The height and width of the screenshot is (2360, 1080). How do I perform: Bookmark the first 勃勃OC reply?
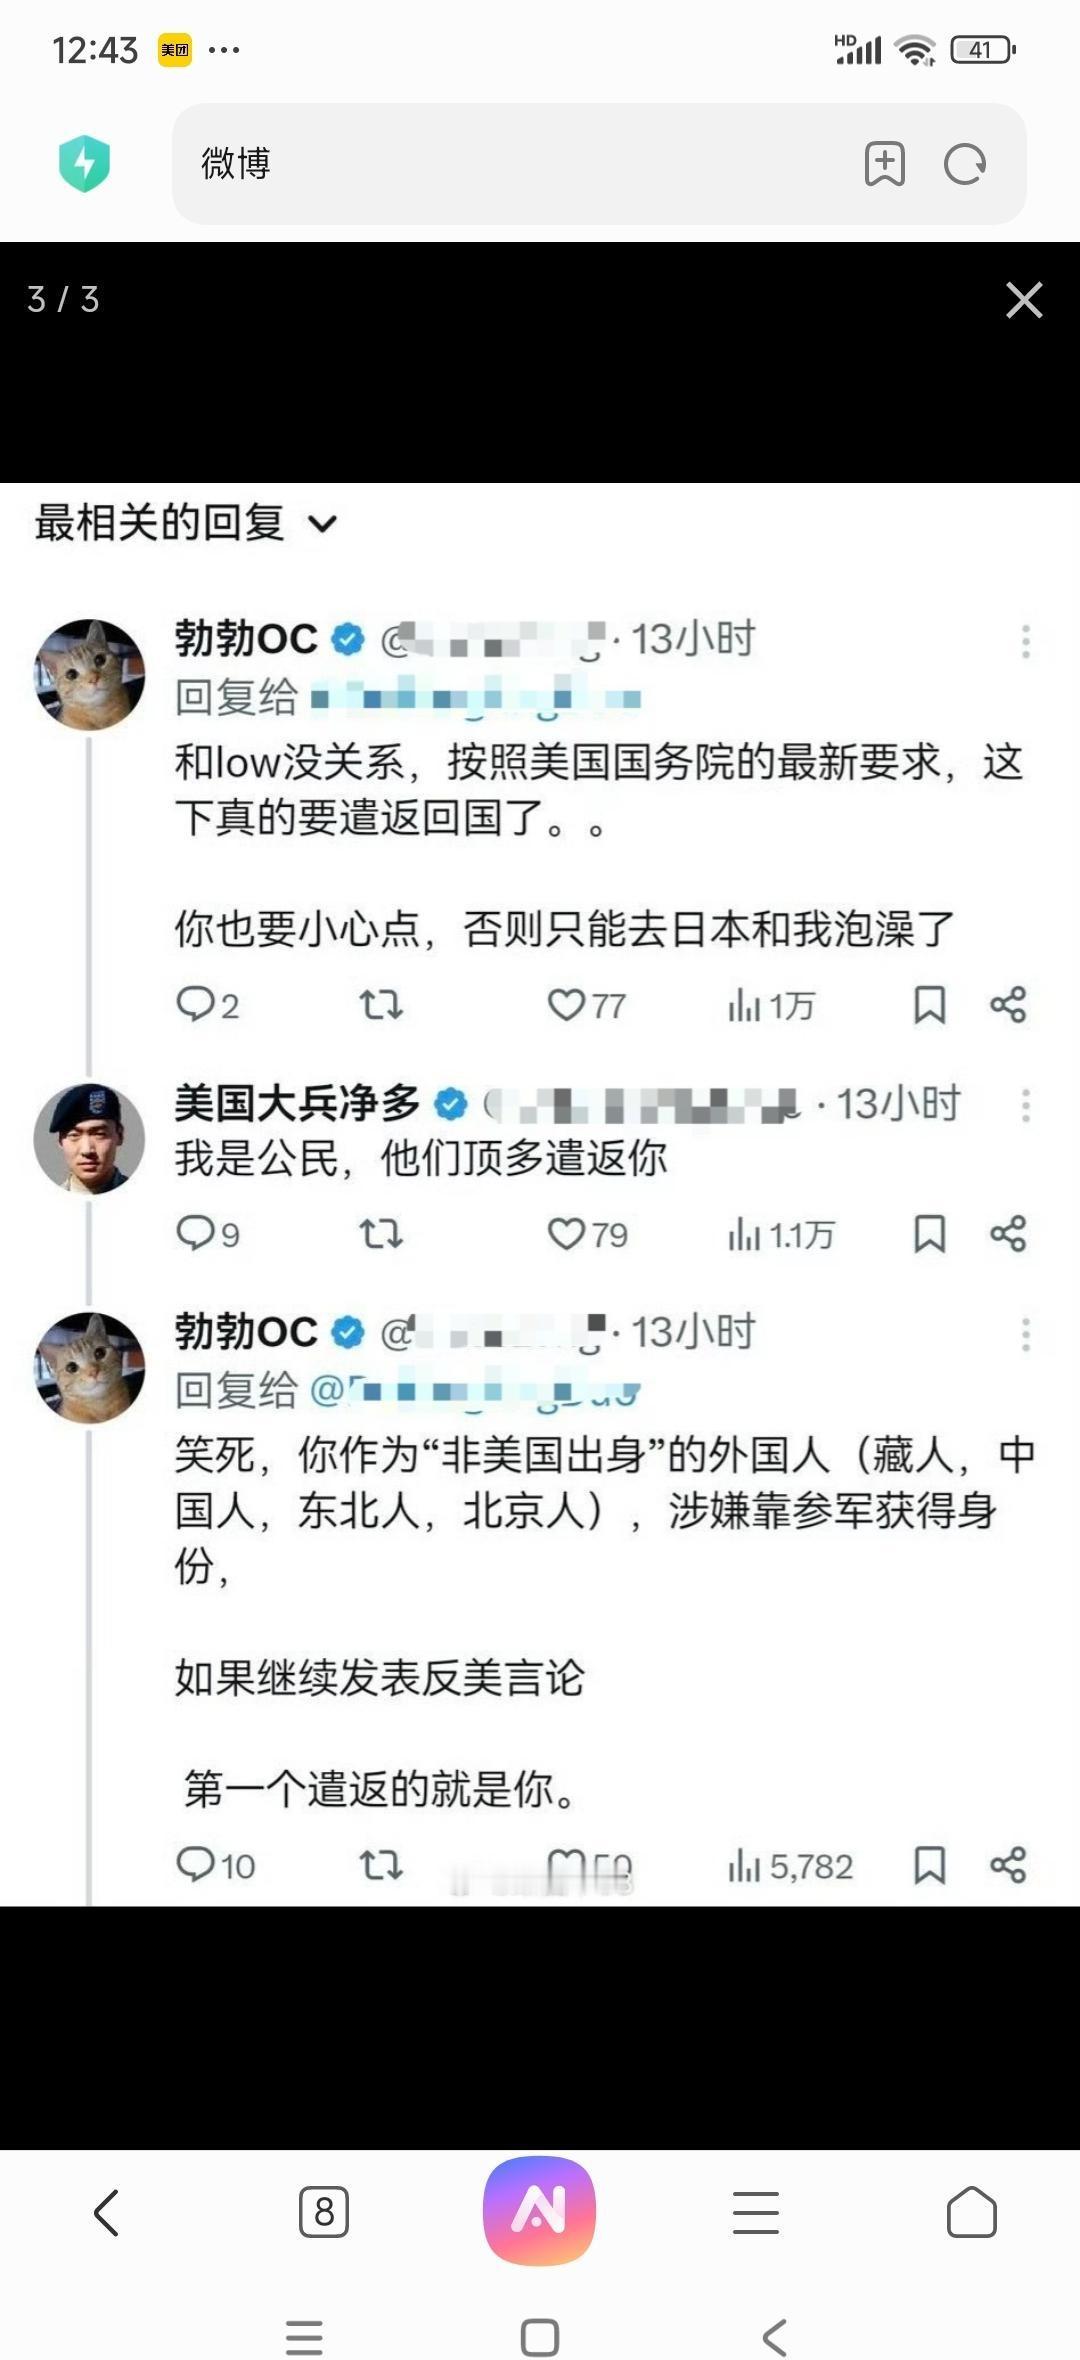[929, 1004]
